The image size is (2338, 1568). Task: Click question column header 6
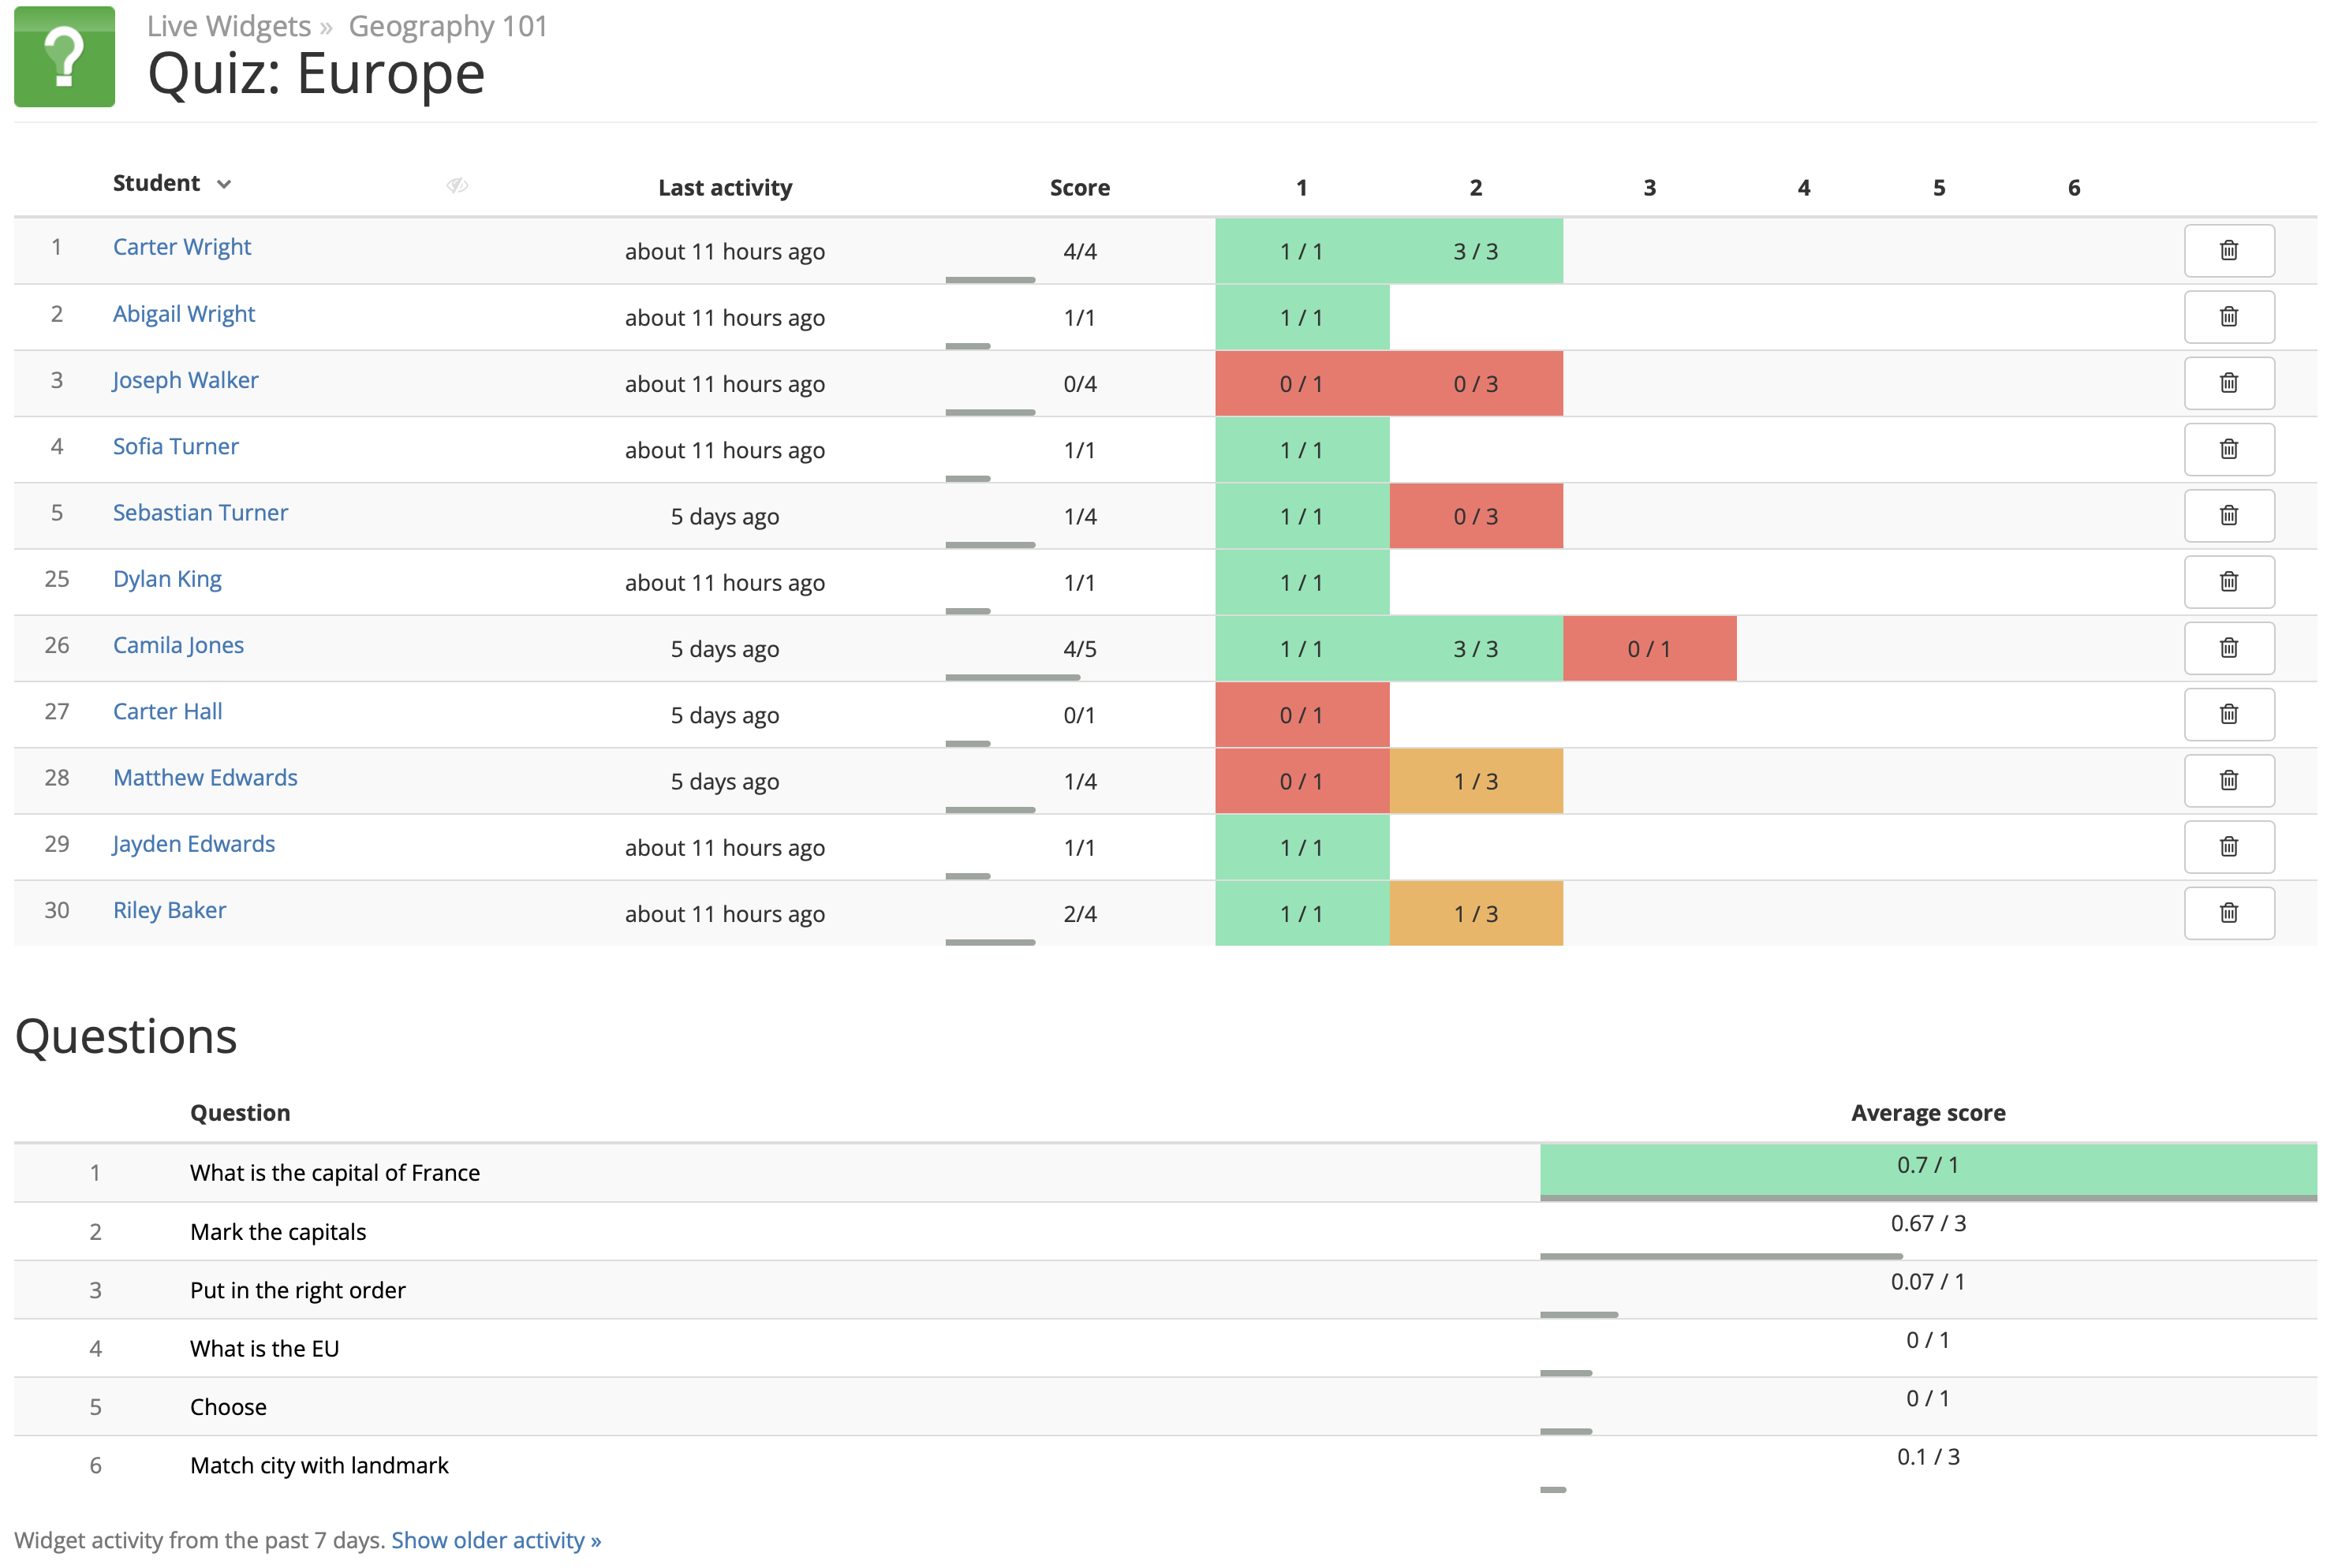[x=2074, y=188]
